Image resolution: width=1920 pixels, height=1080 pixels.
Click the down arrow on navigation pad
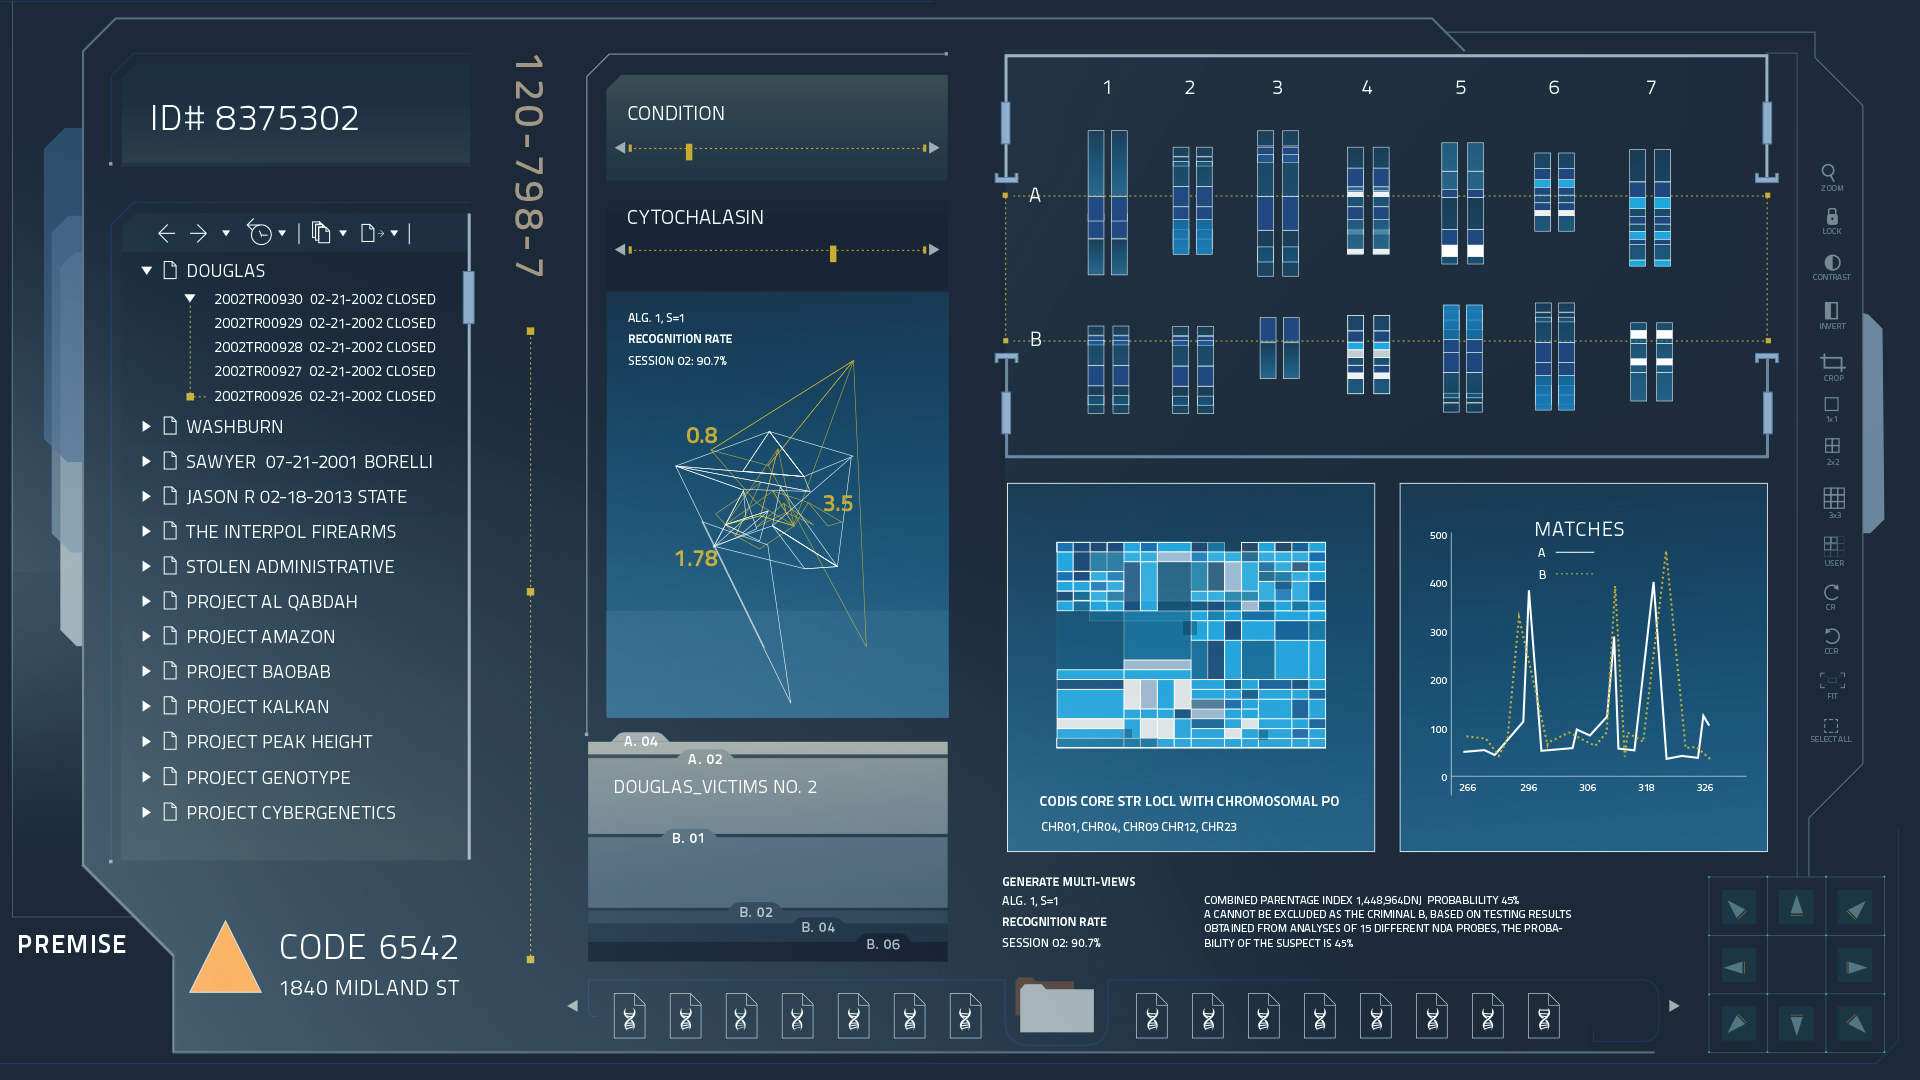(1796, 1024)
